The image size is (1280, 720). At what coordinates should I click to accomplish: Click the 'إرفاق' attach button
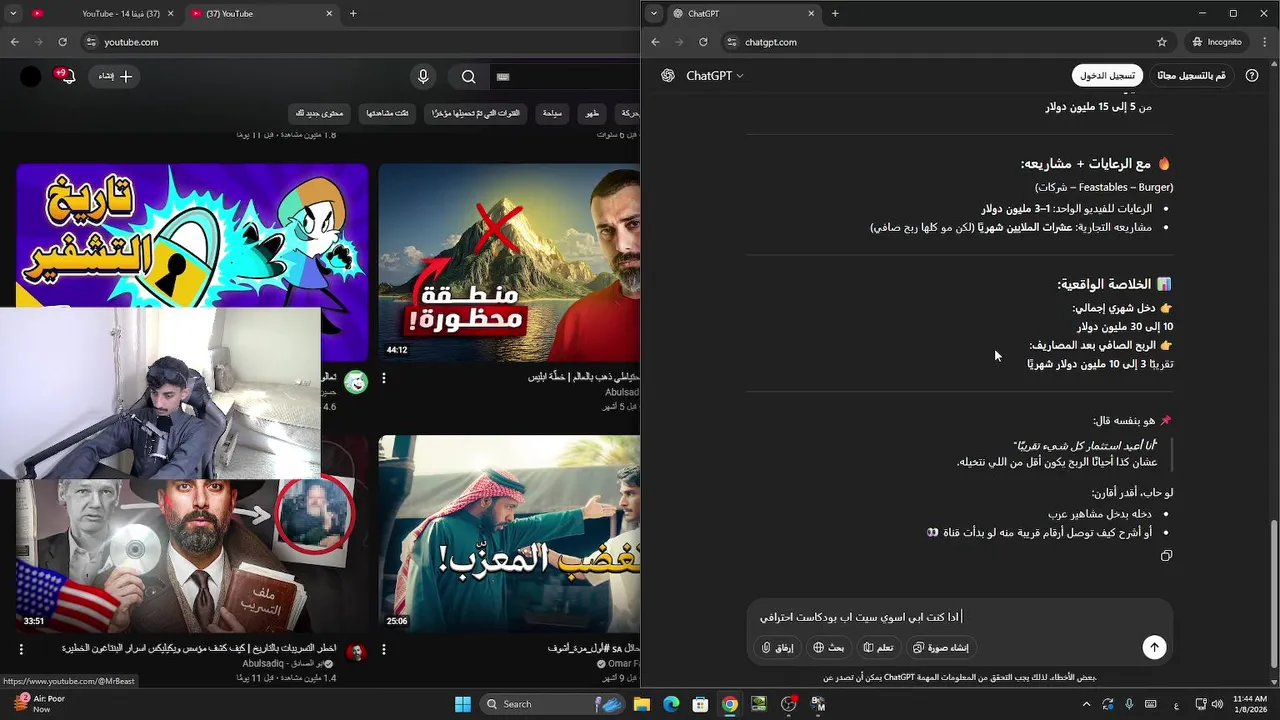[x=777, y=647]
